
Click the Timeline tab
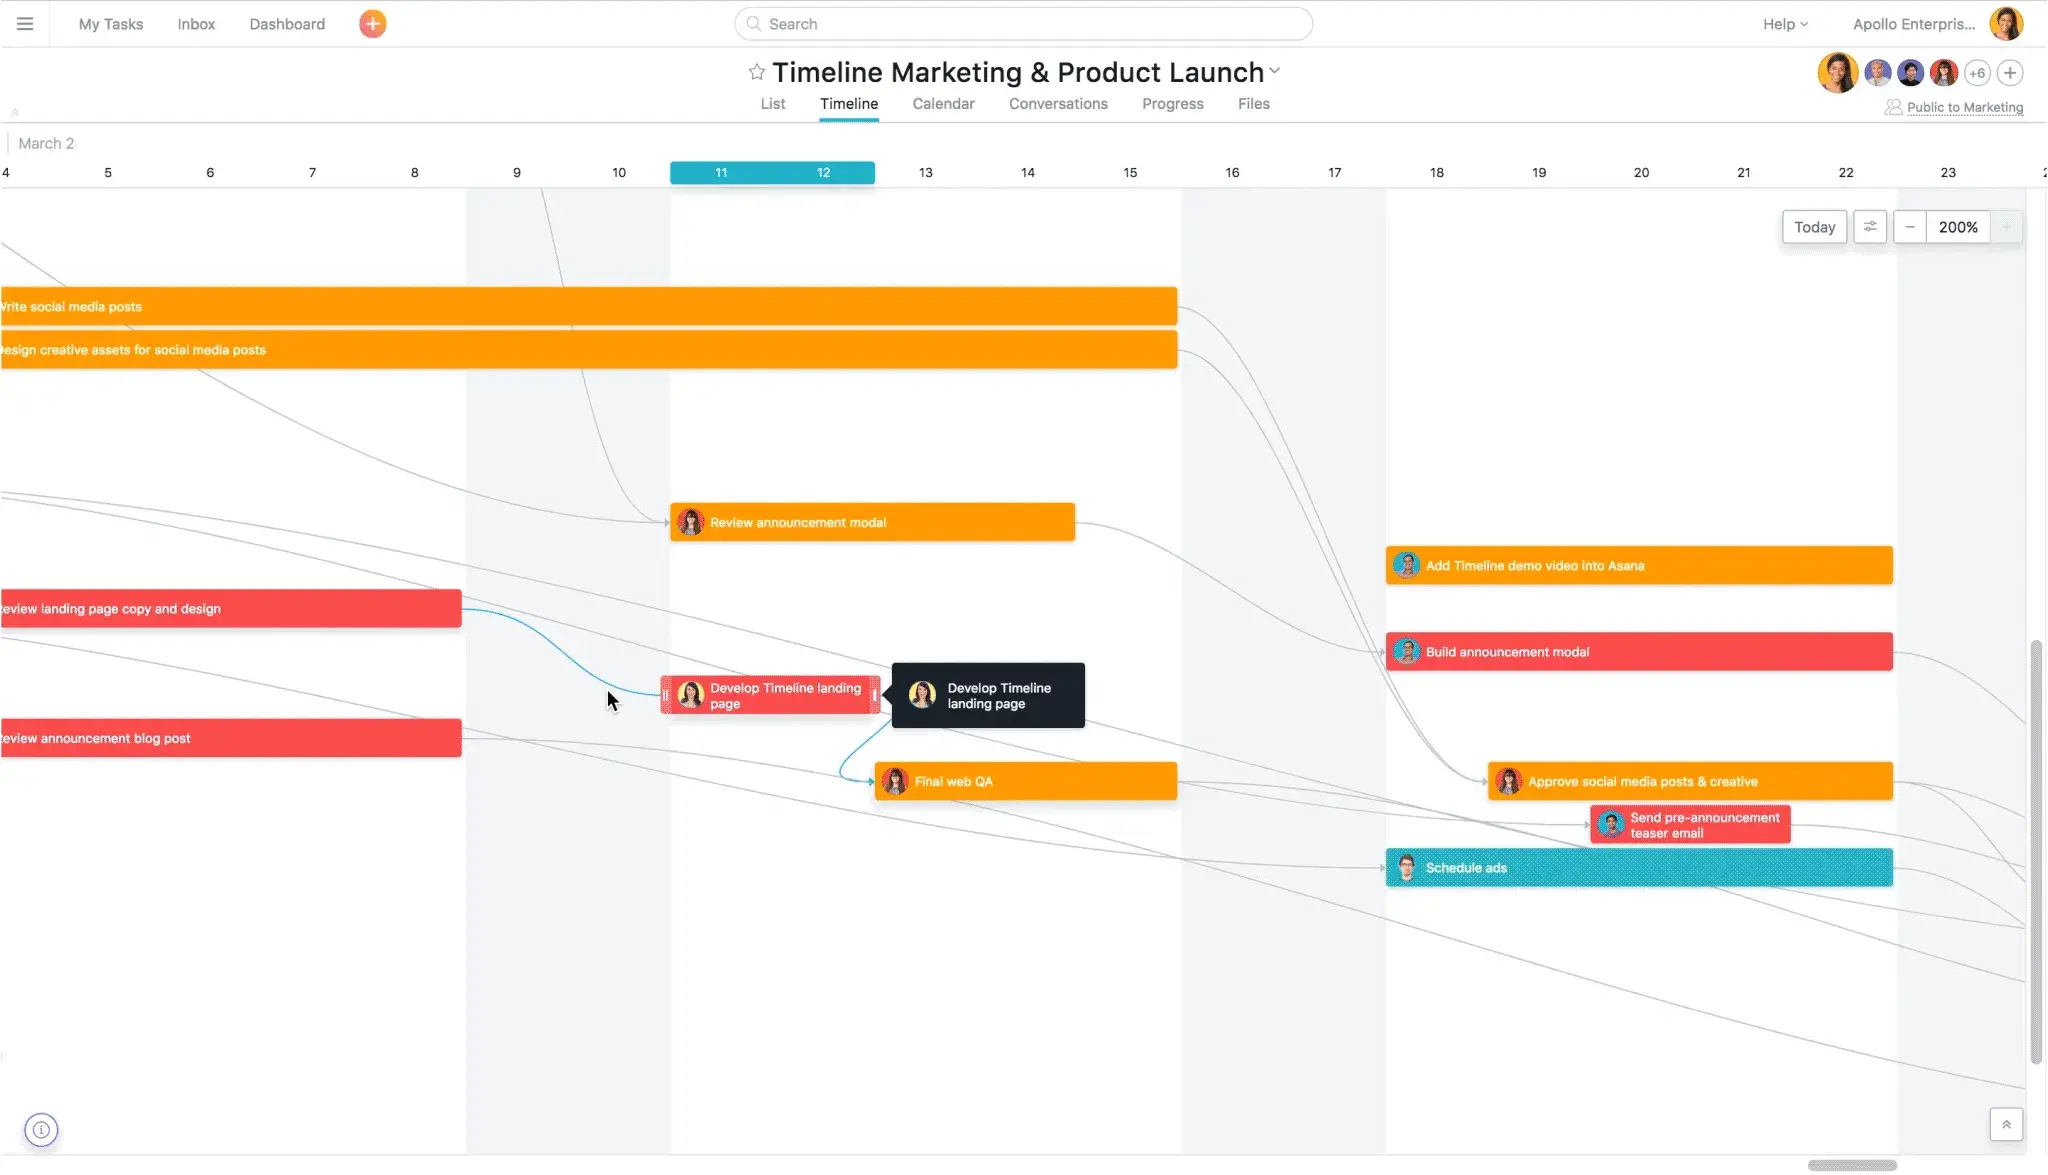848,103
